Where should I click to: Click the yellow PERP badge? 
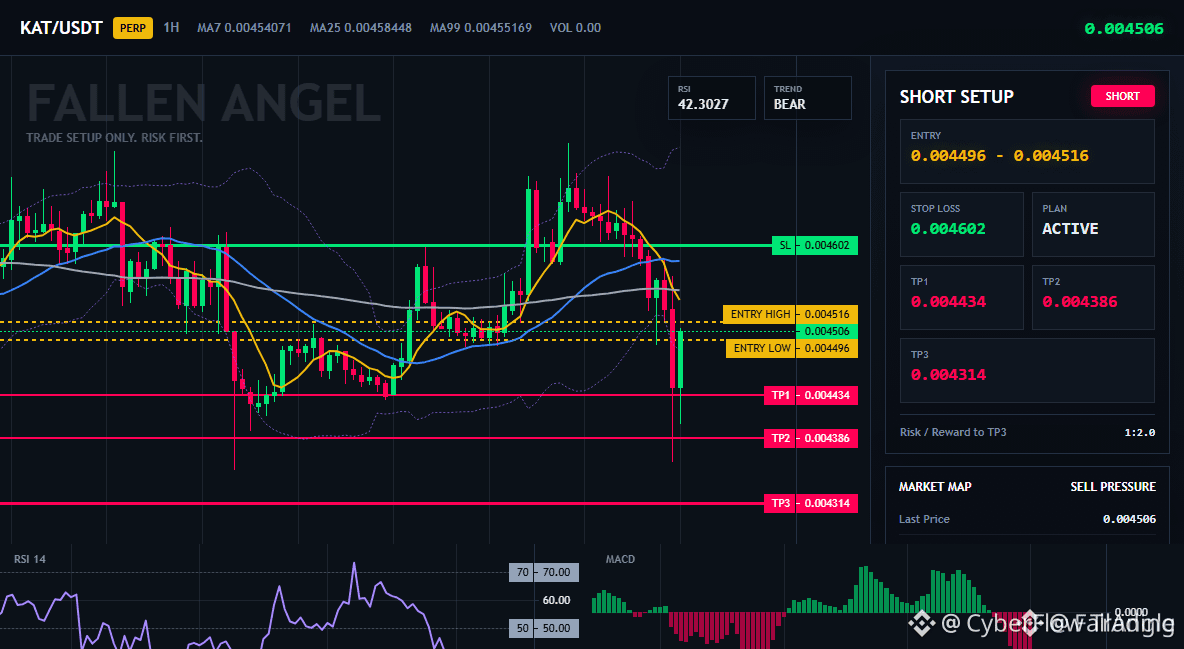click(133, 28)
